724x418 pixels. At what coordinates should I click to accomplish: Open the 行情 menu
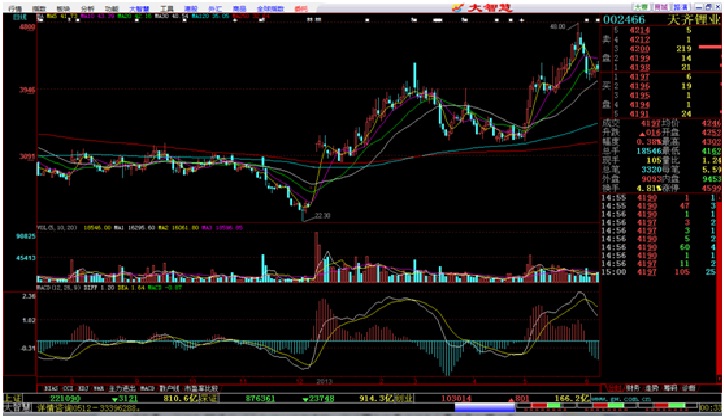15,8
